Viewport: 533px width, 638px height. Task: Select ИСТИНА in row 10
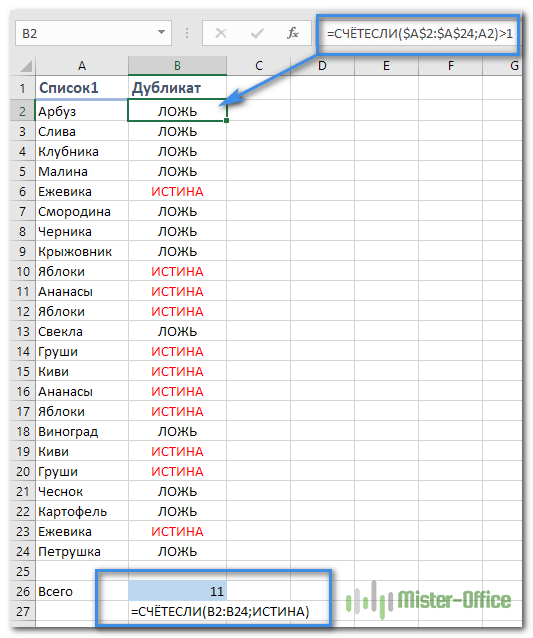(x=177, y=271)
